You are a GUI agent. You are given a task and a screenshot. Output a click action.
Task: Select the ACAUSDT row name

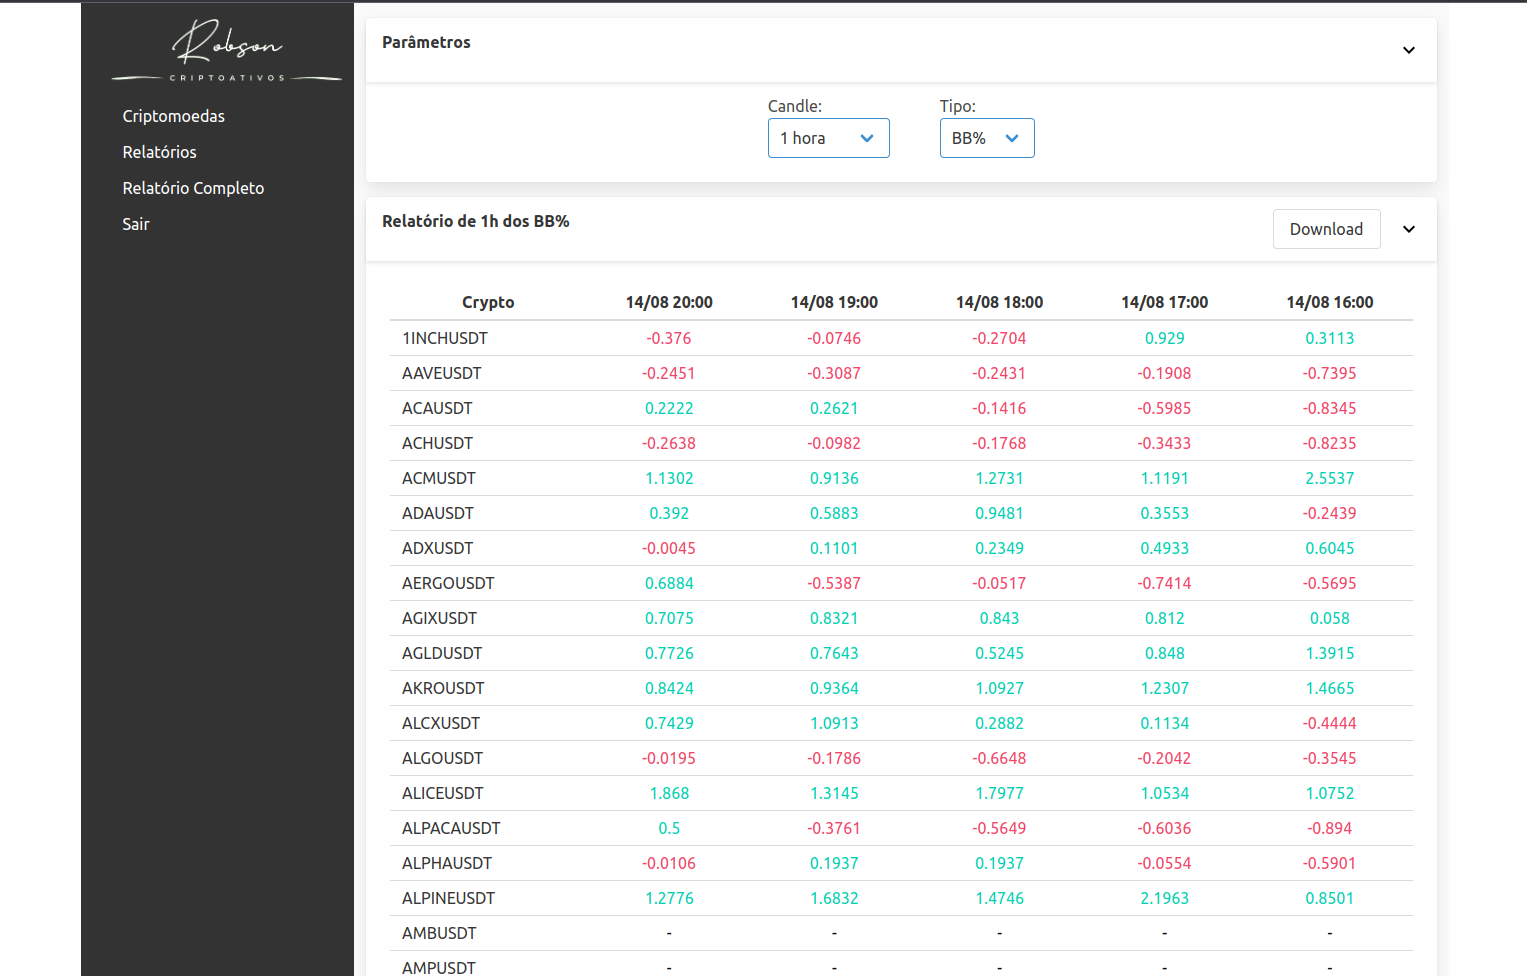coord(437,408)
